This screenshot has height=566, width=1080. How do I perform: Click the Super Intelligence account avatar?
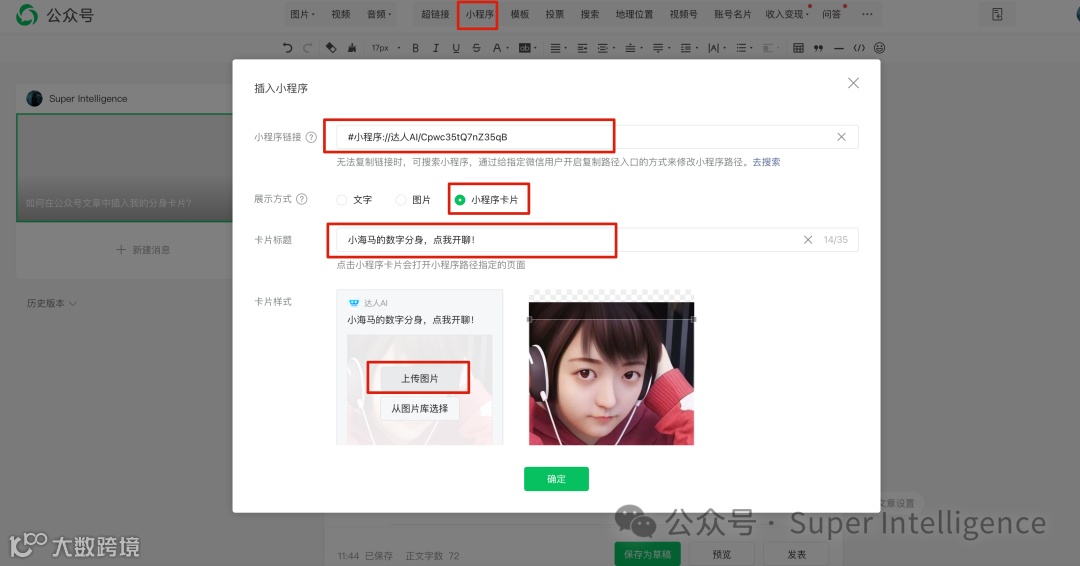(34, 98)
